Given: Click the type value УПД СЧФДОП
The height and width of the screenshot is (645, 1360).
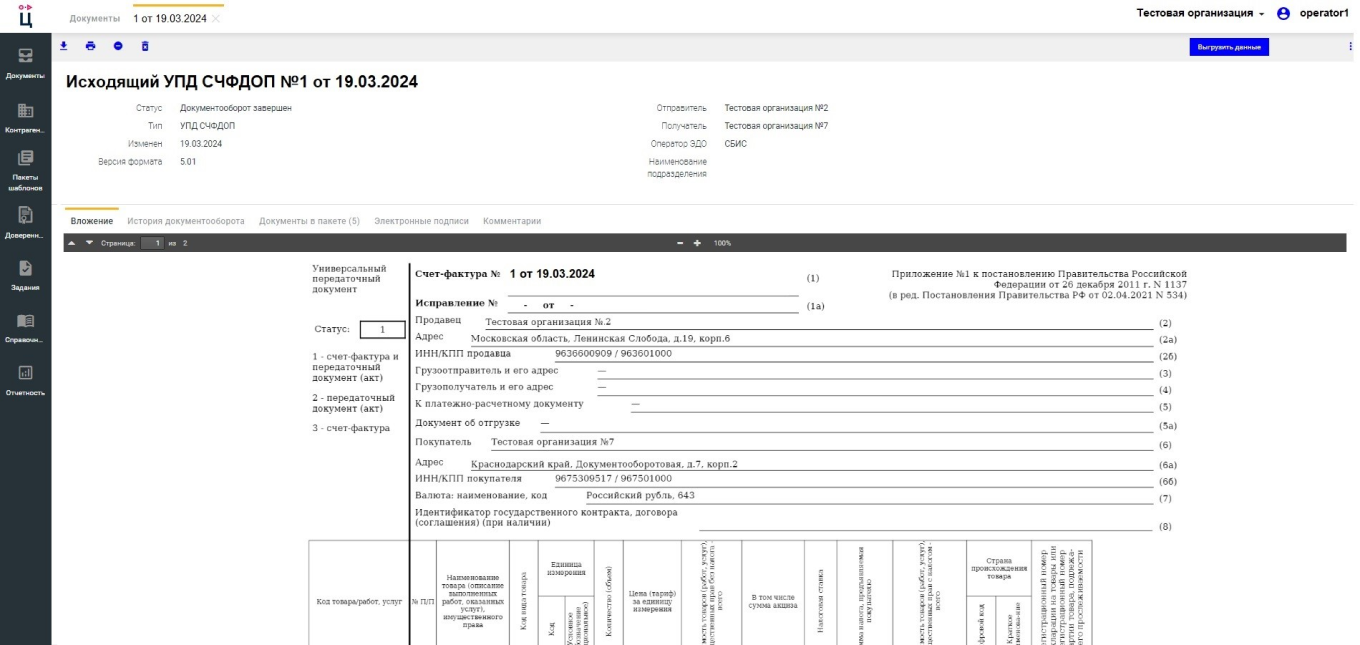Looking at the screenshot, I should click(208, 126).
